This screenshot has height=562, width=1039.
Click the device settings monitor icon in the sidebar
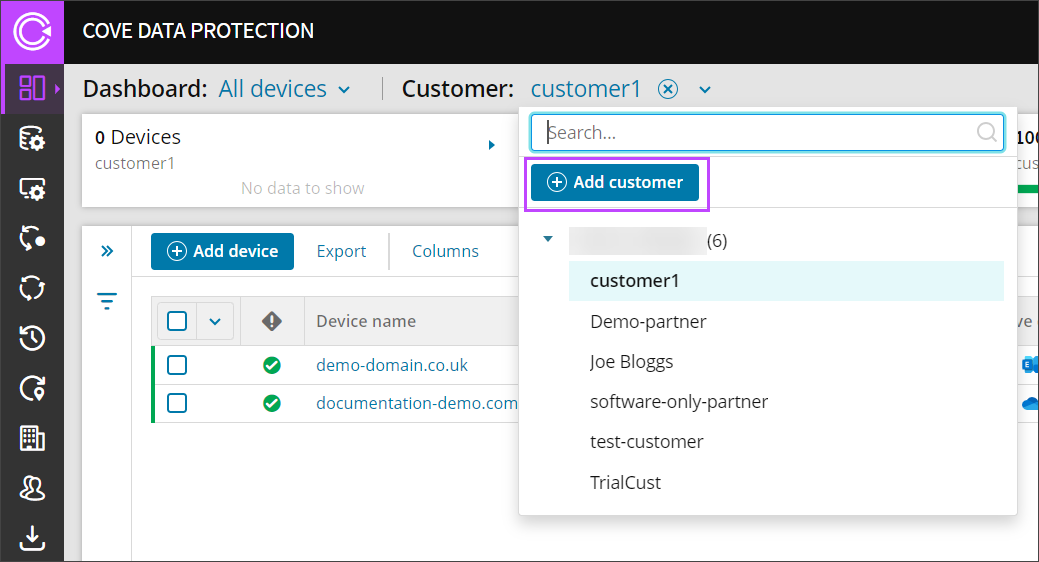(x=32, y=189)
